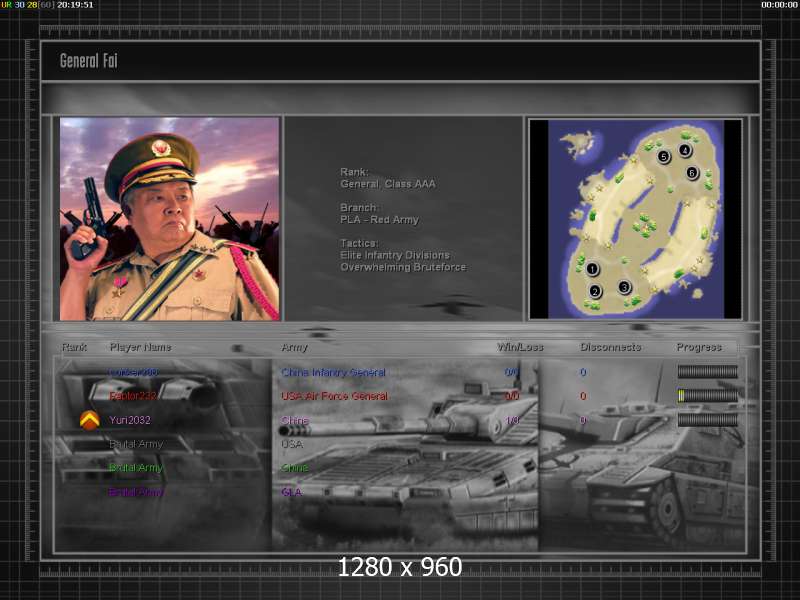Click start position marker 4 on minimap
The image size is (800, 600).
click(685, 150)
